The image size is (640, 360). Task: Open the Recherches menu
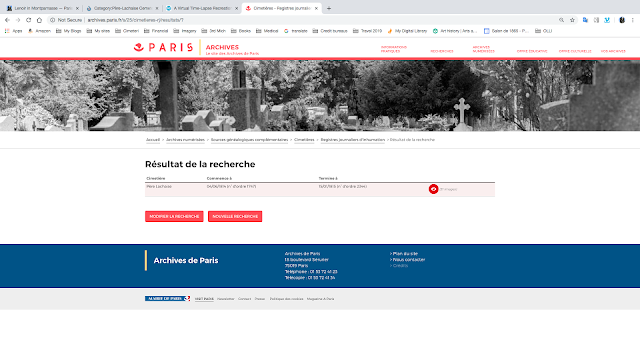click(x=442, y=51)
